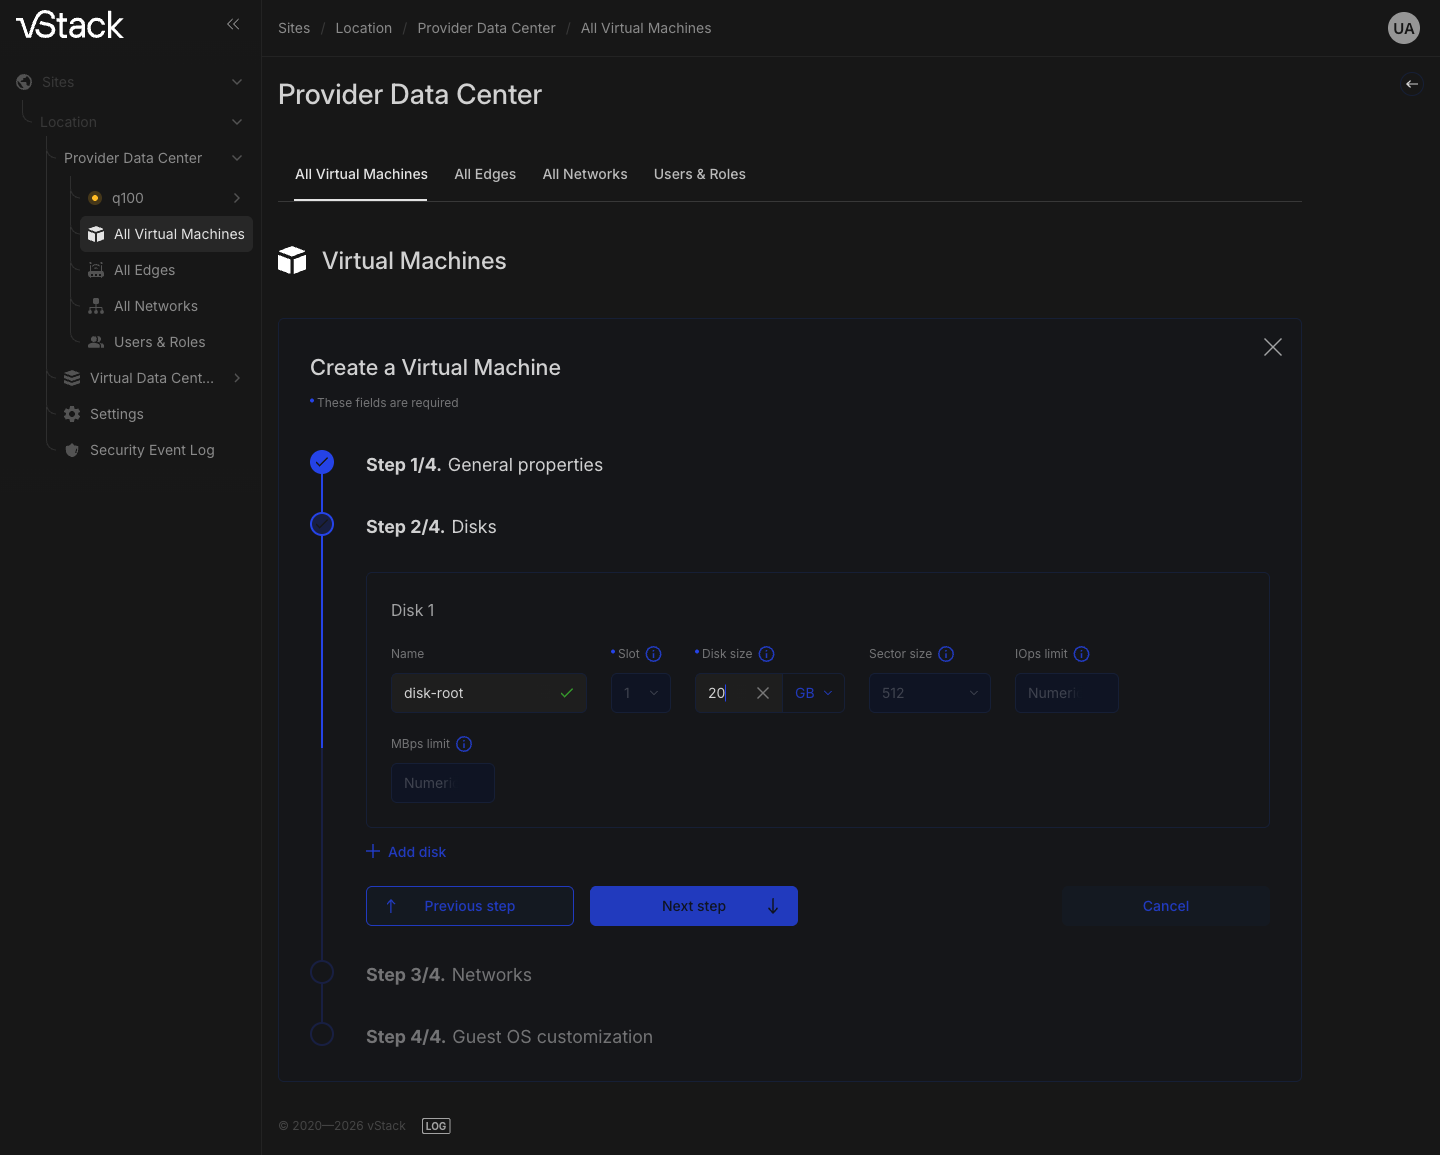Click the Add disk link
The image size is (1440, 1155).
[x=406, y=852]
